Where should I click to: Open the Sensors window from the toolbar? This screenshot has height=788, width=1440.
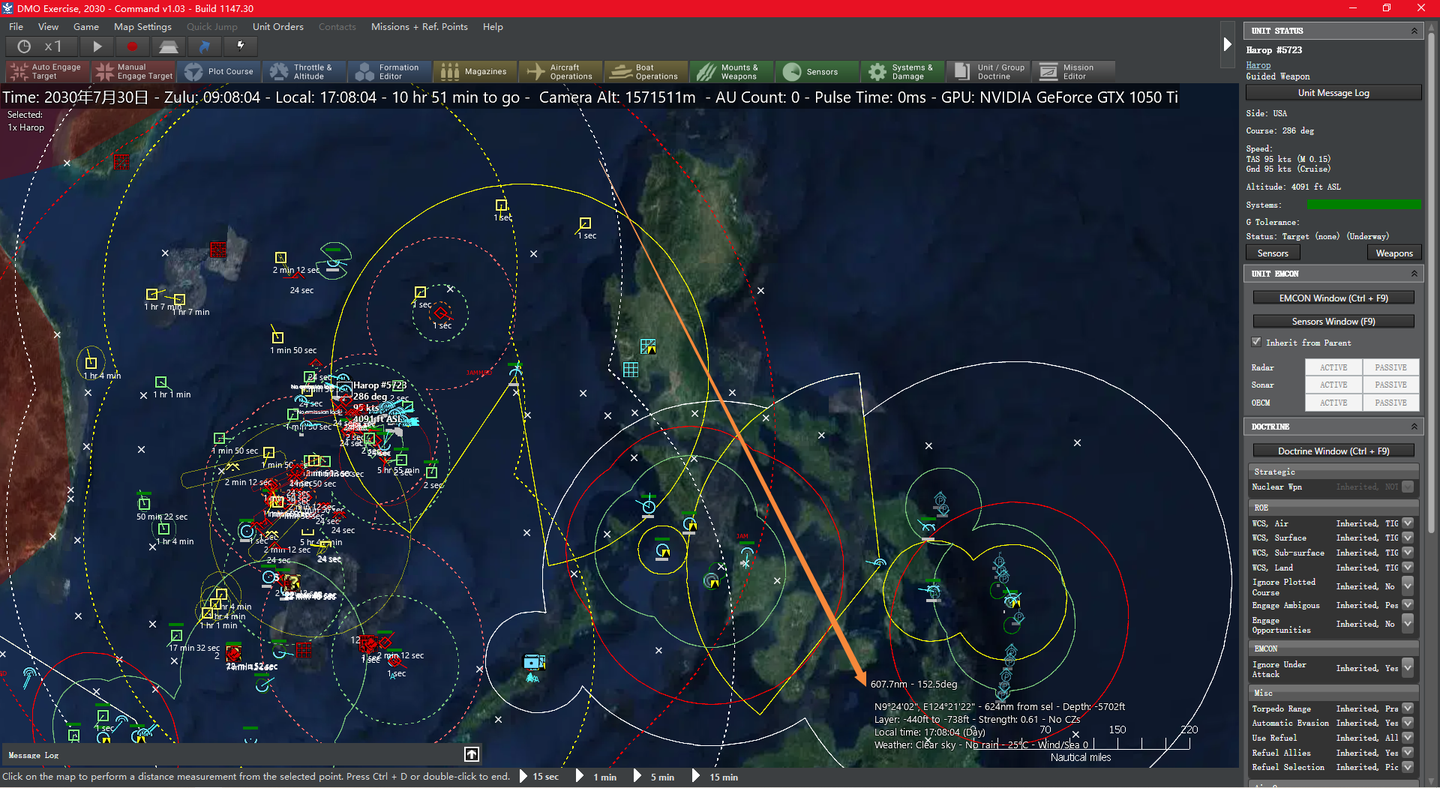(x=816, y=70)
